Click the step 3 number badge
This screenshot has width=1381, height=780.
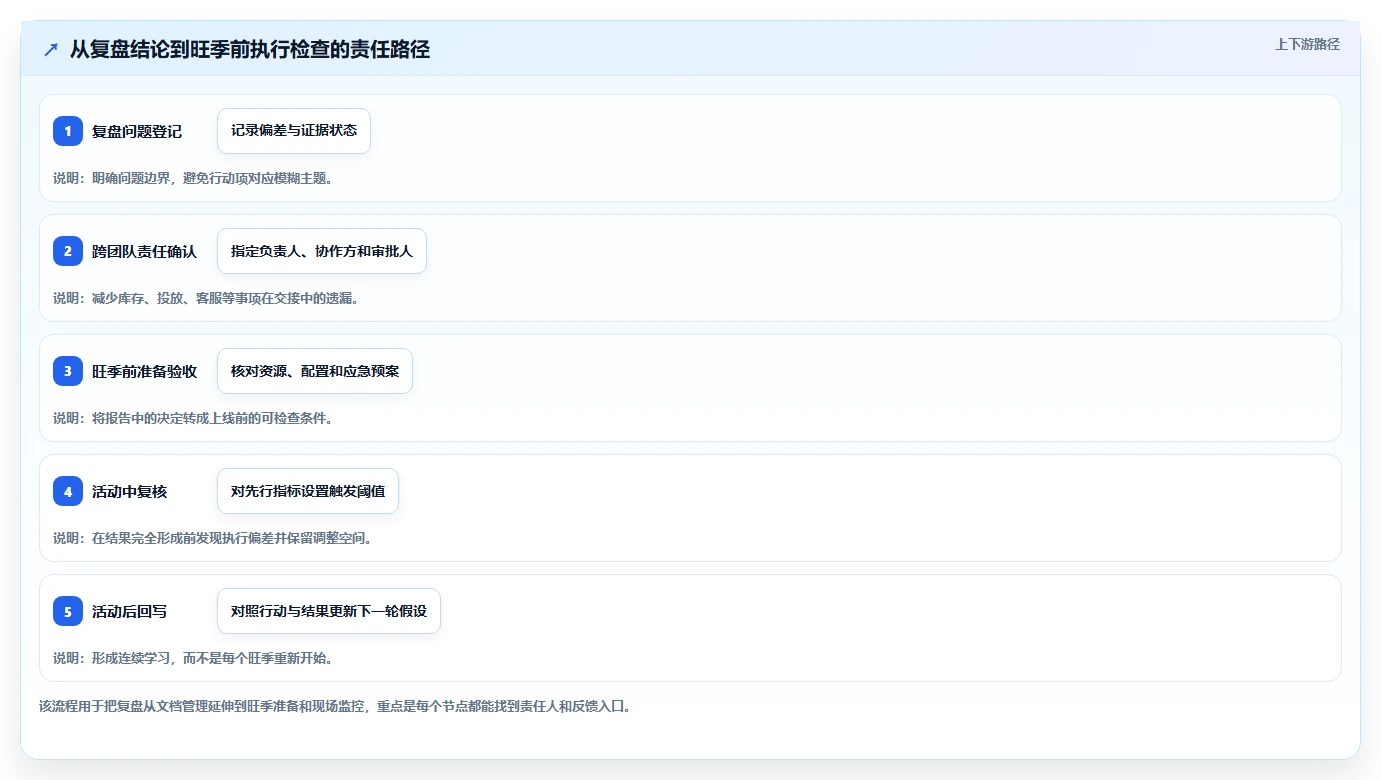coord(68,371)
